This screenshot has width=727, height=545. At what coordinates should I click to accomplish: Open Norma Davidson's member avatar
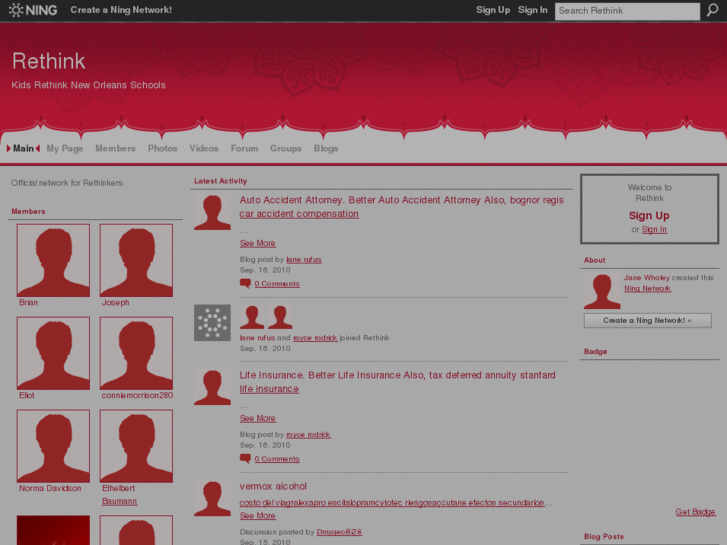53,446
